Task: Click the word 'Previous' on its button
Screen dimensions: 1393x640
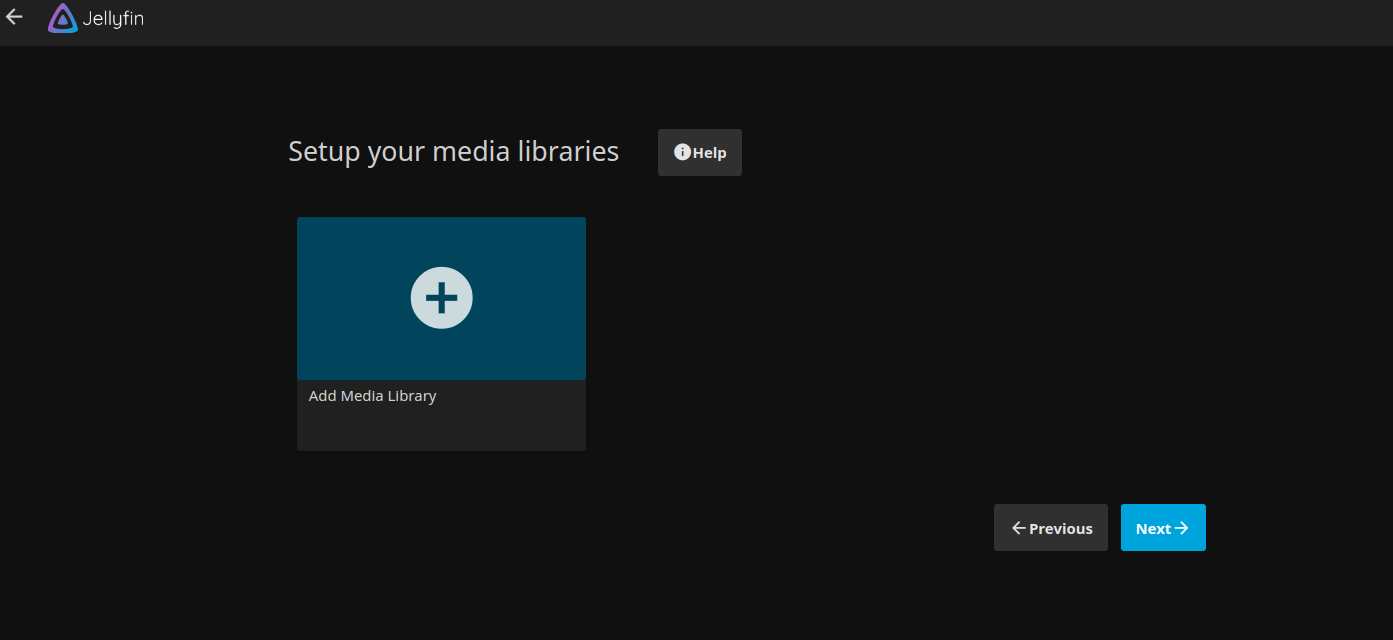Action: click(x=1061, y=529)
